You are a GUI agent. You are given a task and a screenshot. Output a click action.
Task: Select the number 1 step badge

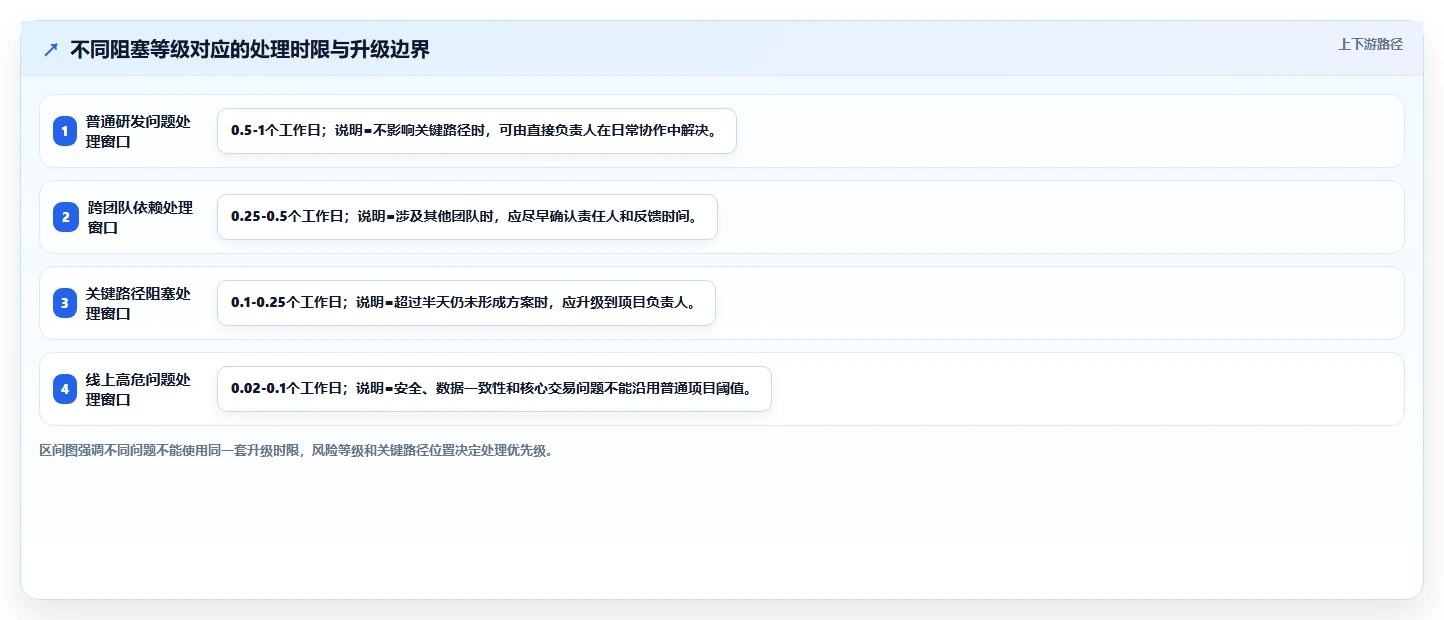pyautogui.click(x=65, y=131)
